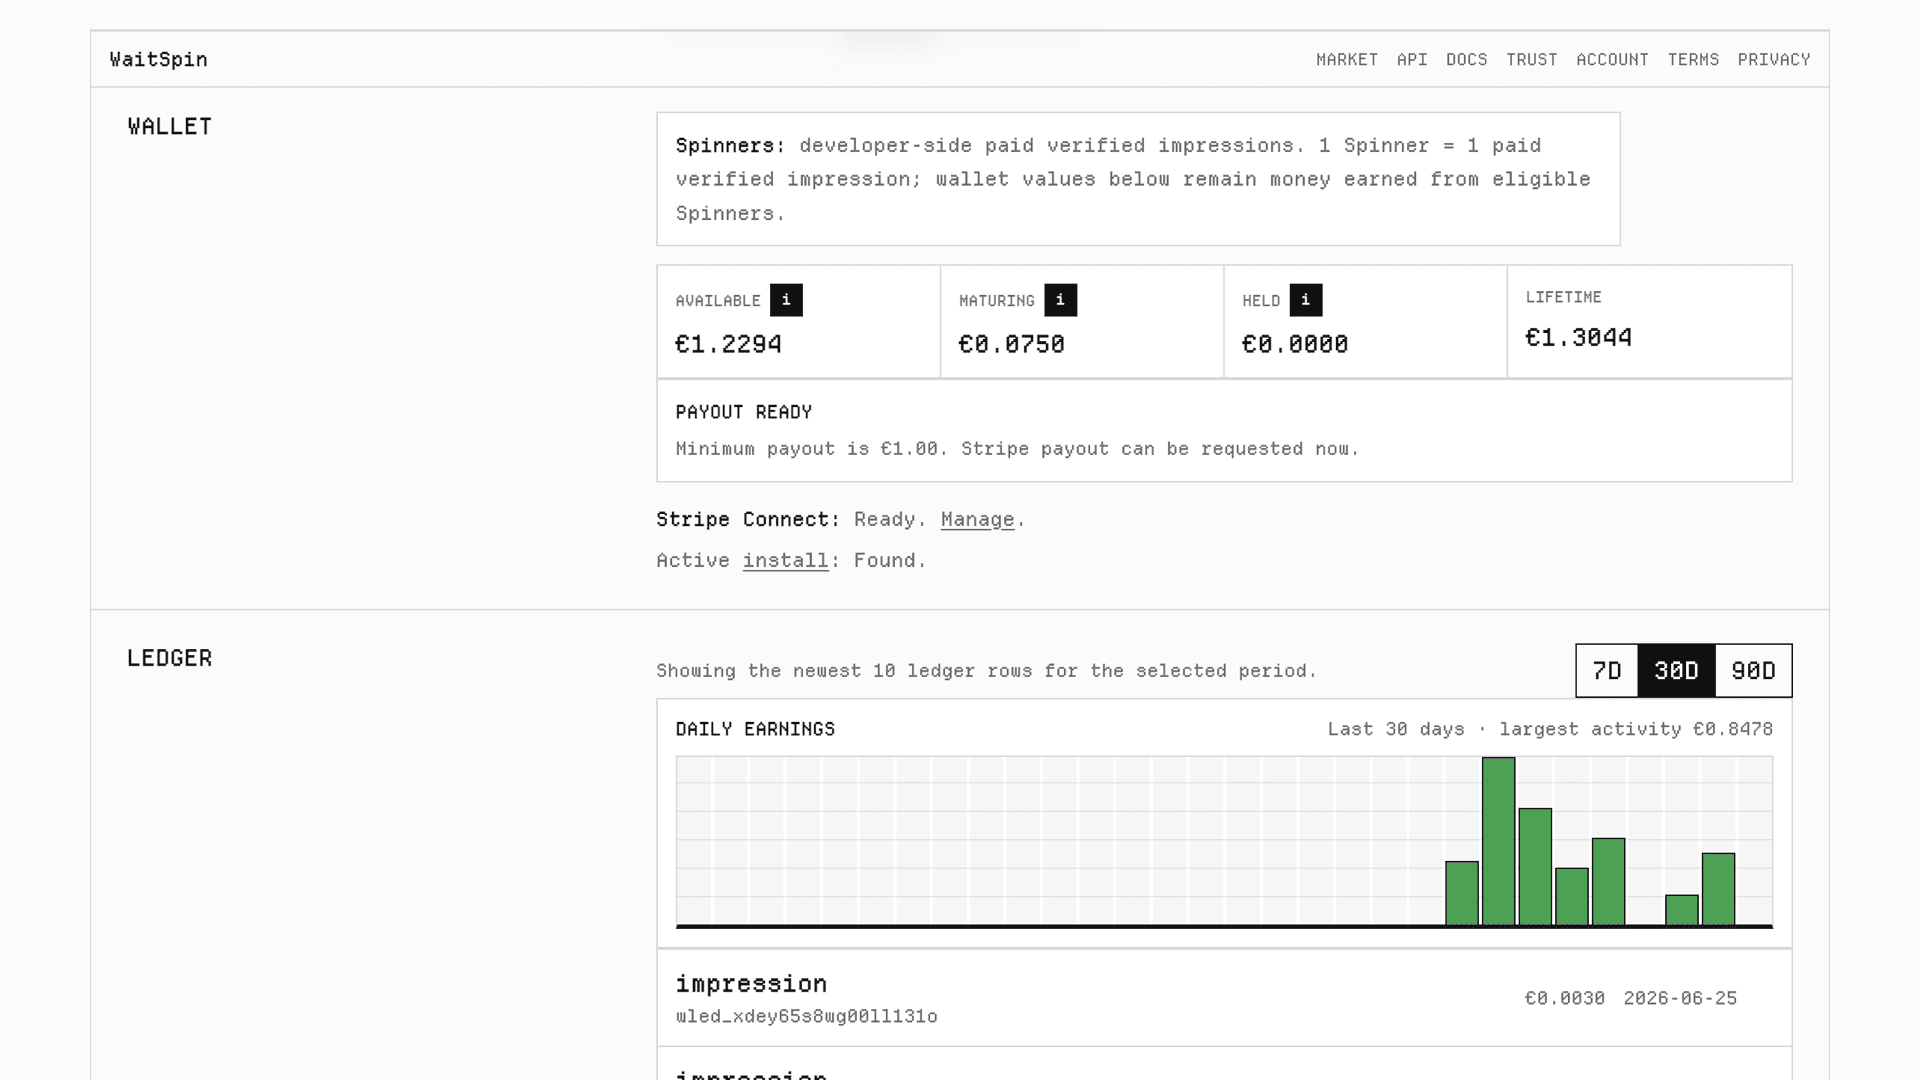
Task: Open the ACCOUNT page
Action: [1612, 60]
